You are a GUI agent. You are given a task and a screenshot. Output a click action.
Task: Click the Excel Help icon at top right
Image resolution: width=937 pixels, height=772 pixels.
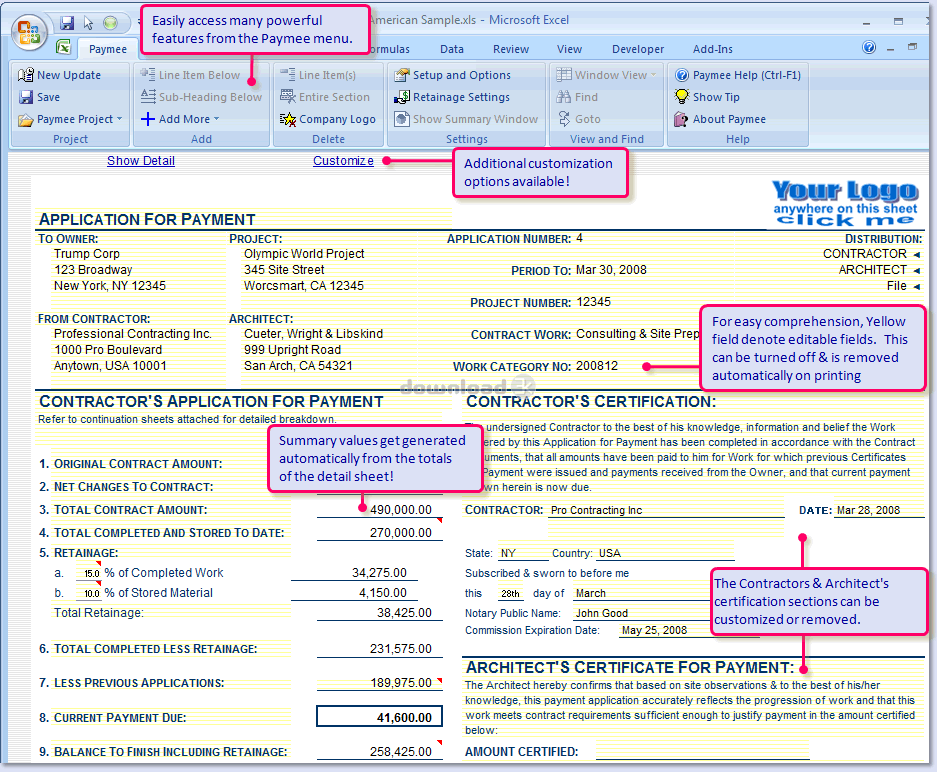tap(869, 47)
